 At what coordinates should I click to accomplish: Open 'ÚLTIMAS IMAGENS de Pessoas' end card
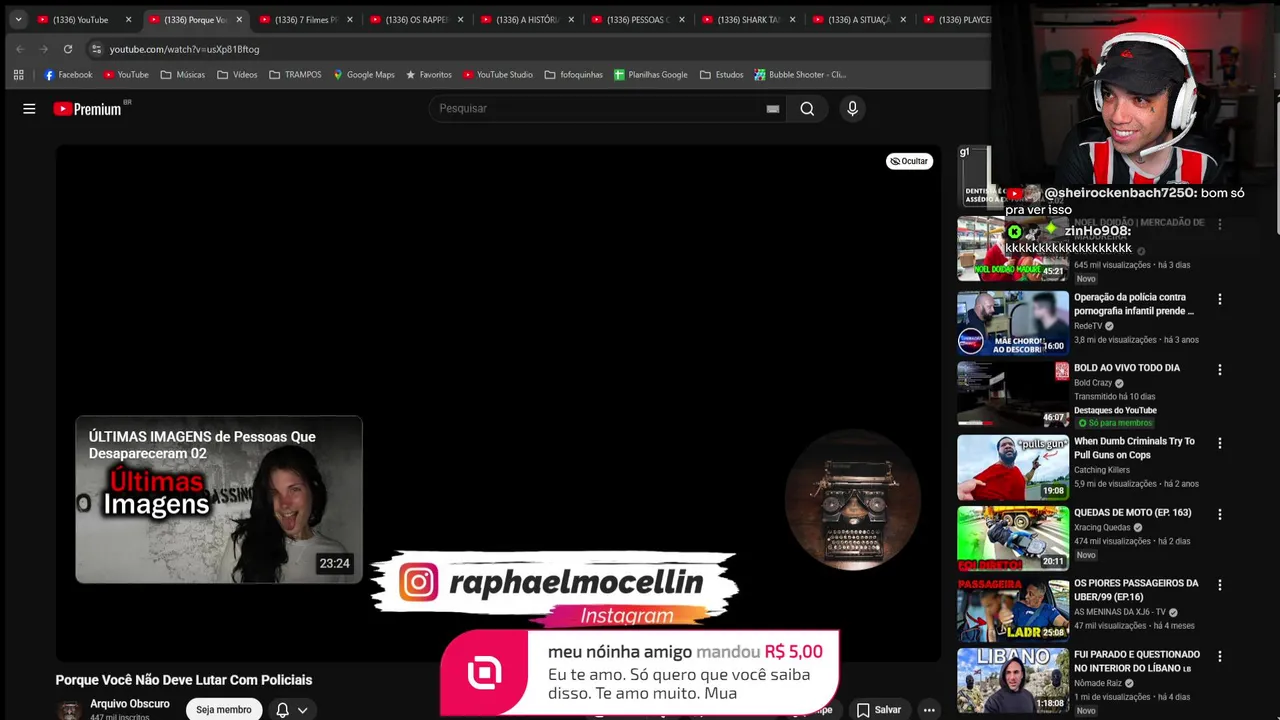pyautogui.click(x=219, y=500)
